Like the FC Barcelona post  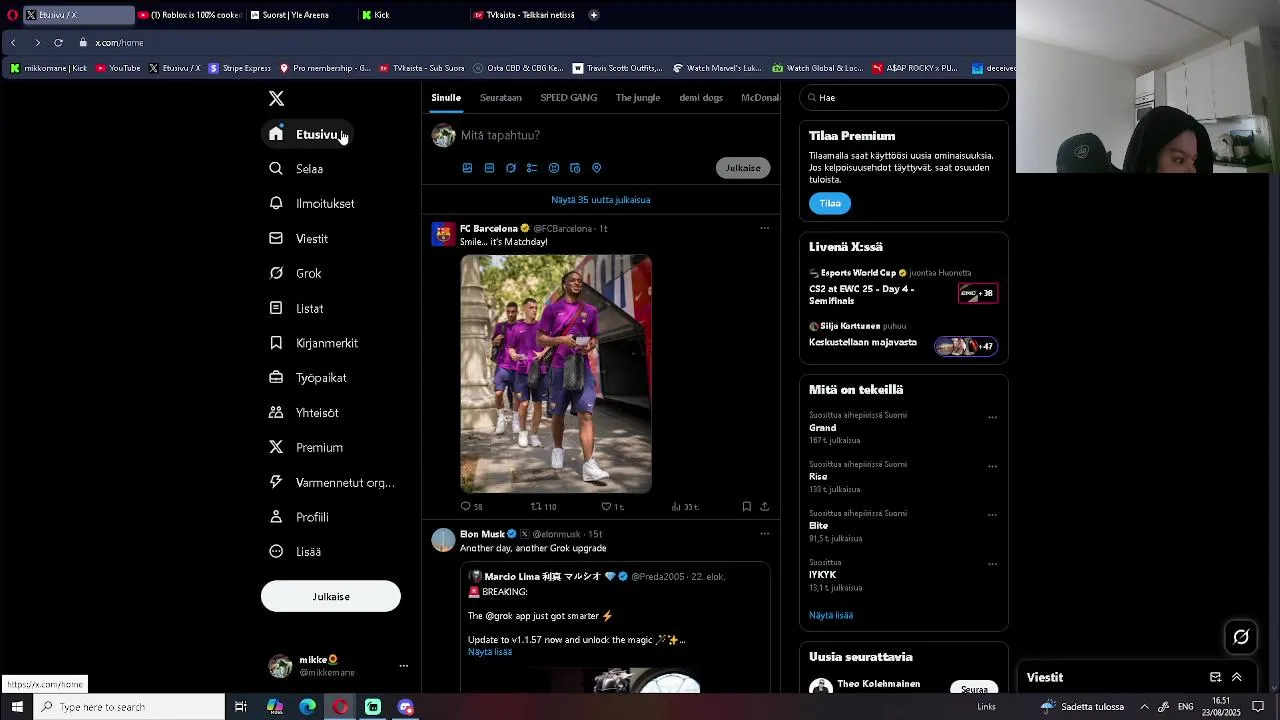(612, 507)
